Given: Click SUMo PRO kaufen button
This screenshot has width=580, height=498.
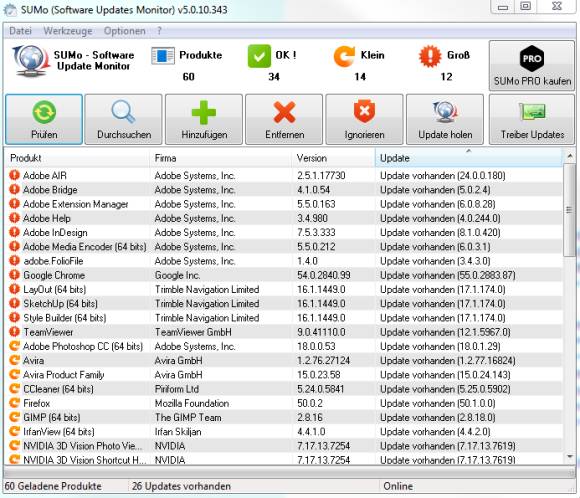Looking at the screenshot, I should 532,66.
